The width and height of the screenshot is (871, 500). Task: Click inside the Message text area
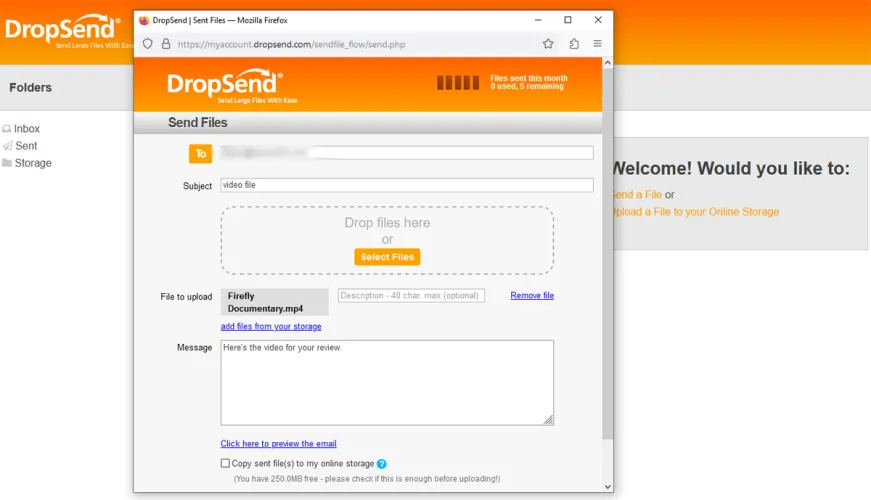386,382
